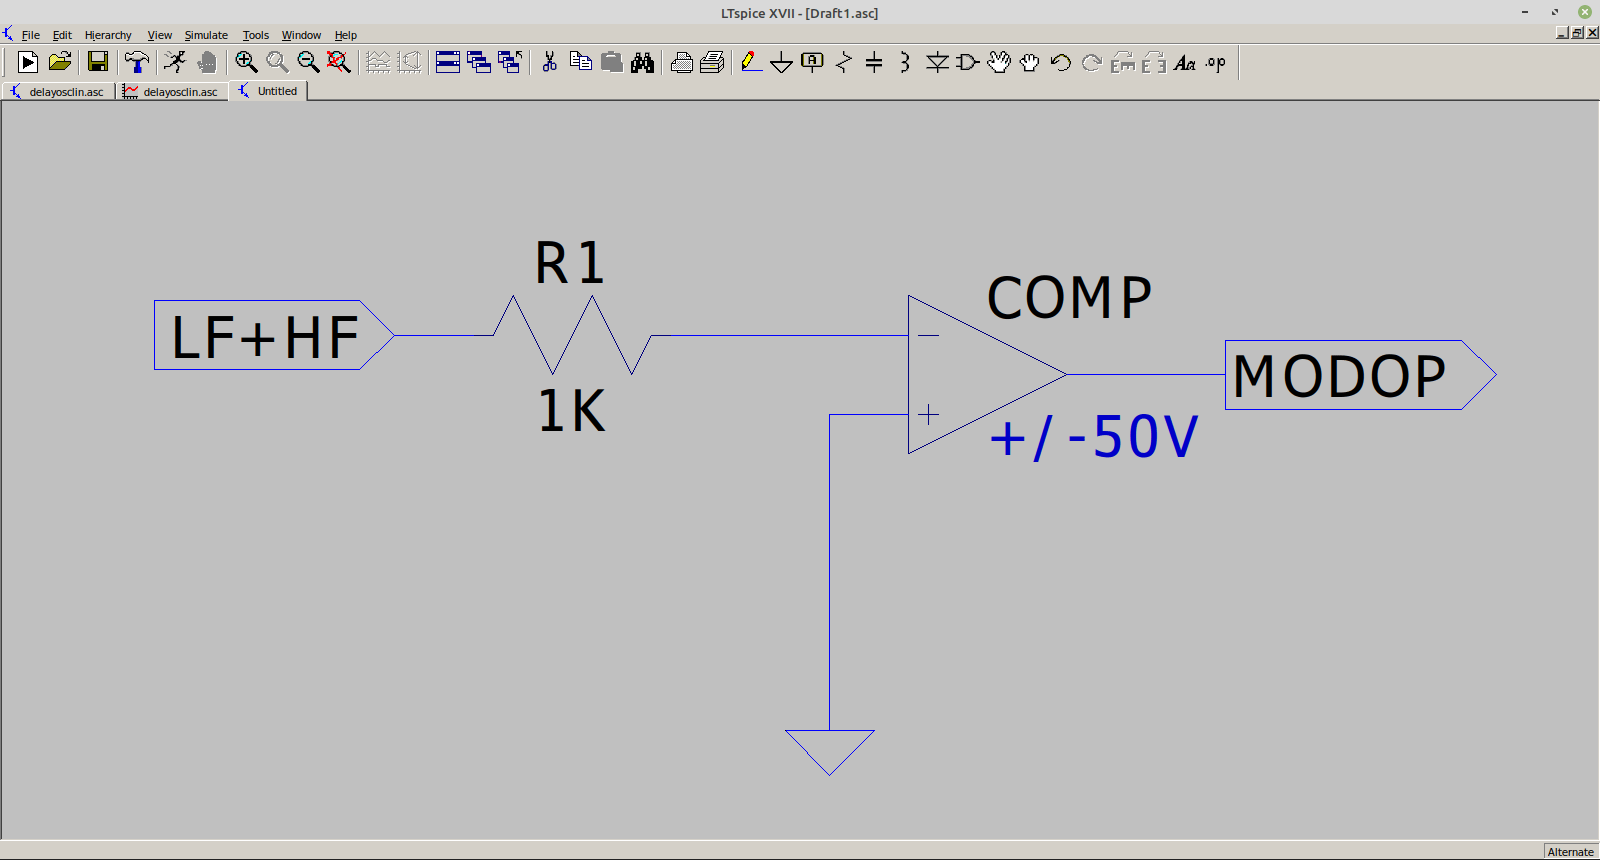Screen dimensions: 1600x860
Task: Click the Alternate status bar field
Action: coord(1570,852)
